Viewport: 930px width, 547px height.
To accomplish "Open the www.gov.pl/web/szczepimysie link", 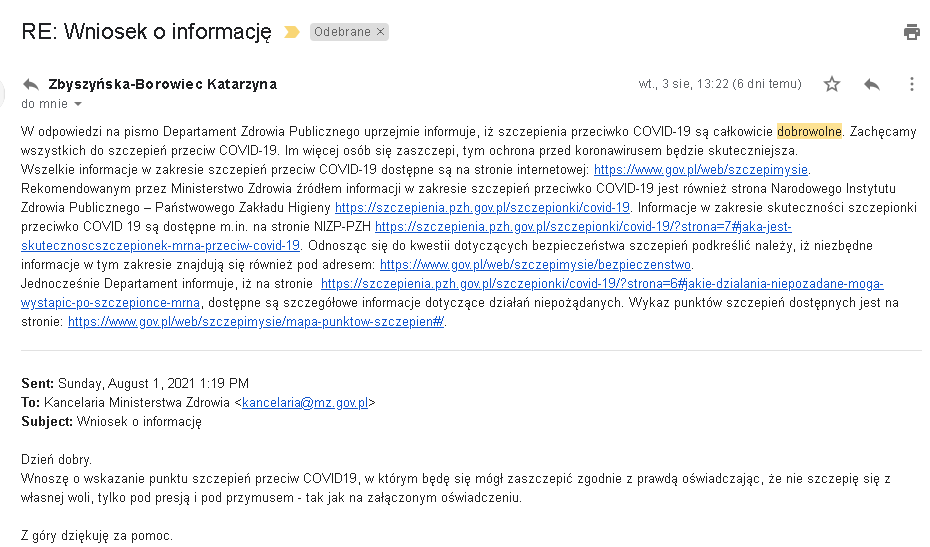I will (x=700, y=169).
